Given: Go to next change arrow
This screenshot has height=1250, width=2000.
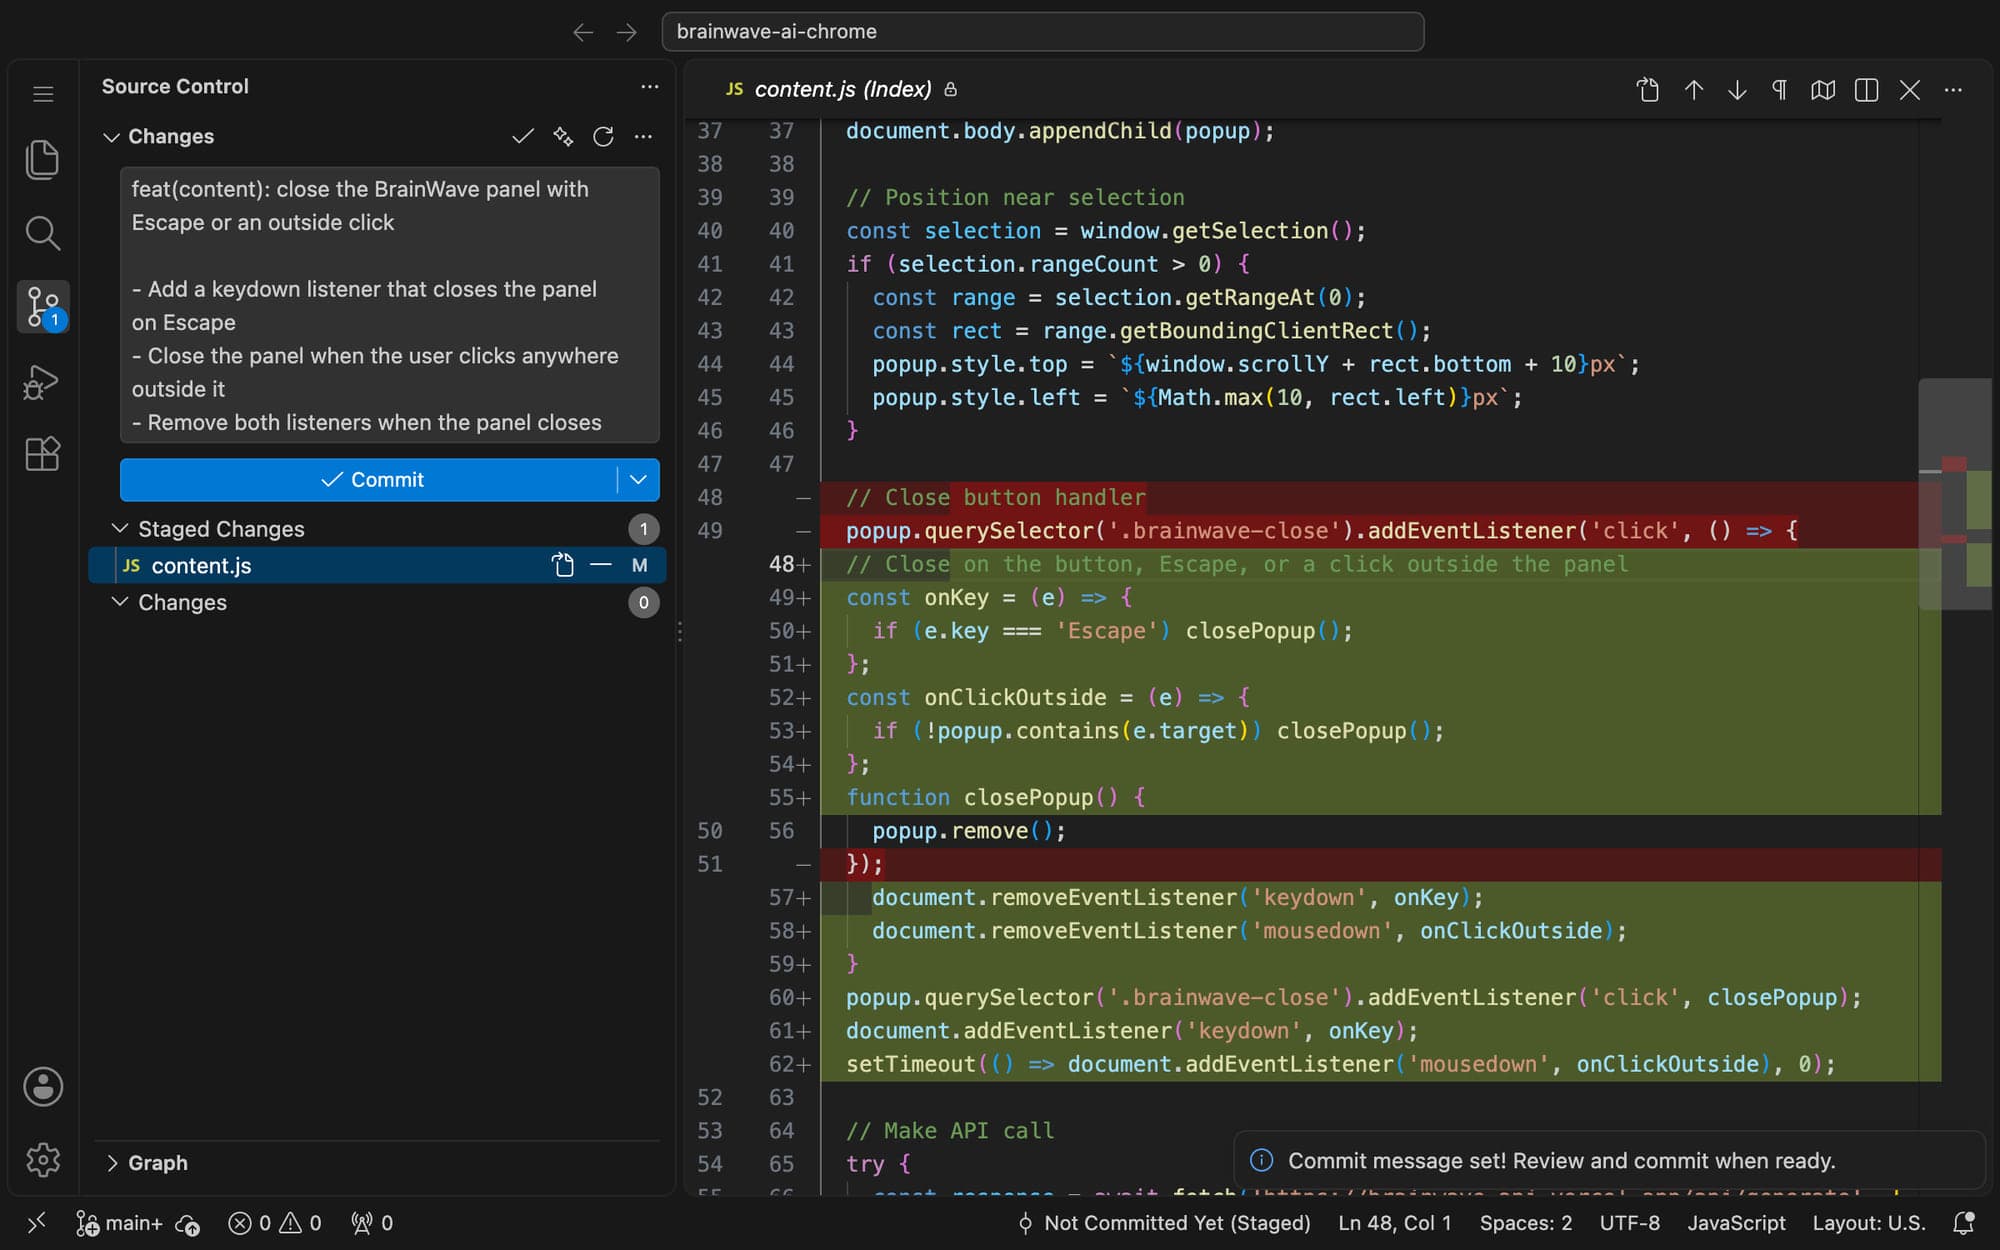Looking at the screenshot, I should 1737,90.
